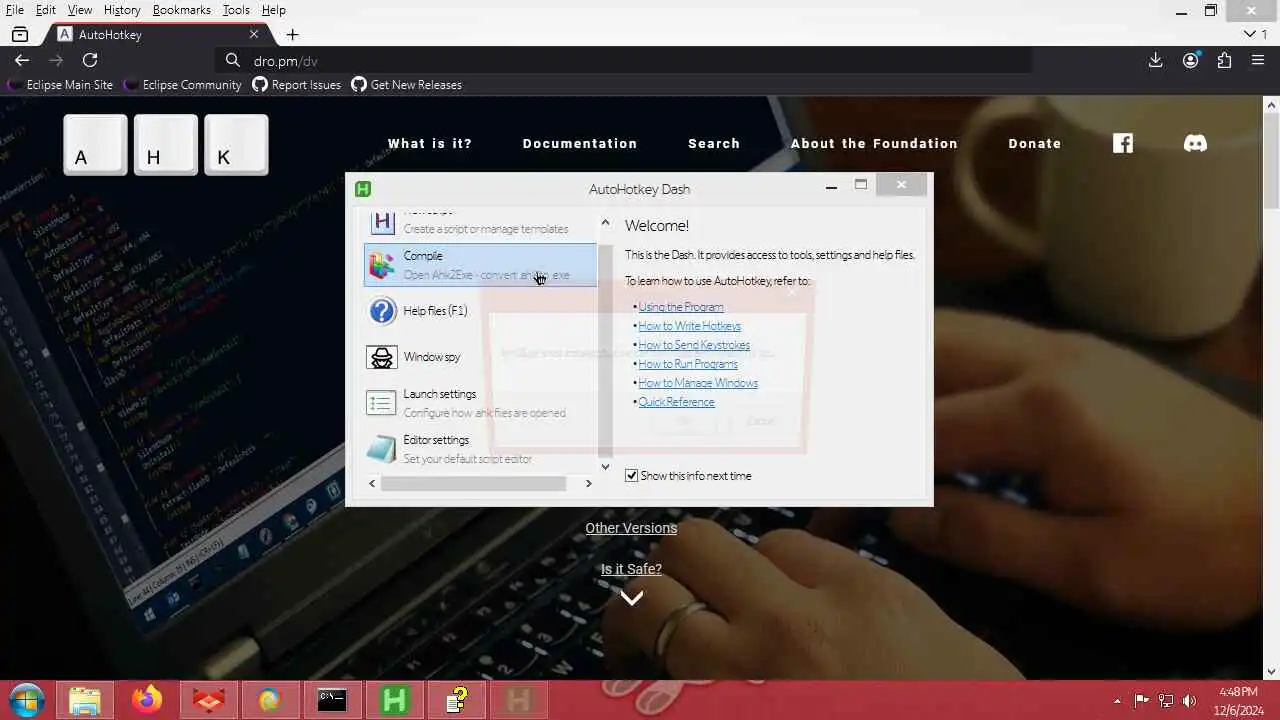Click the Dash list scroll down arrow
1280x720 pixels.
pos(605,467)
